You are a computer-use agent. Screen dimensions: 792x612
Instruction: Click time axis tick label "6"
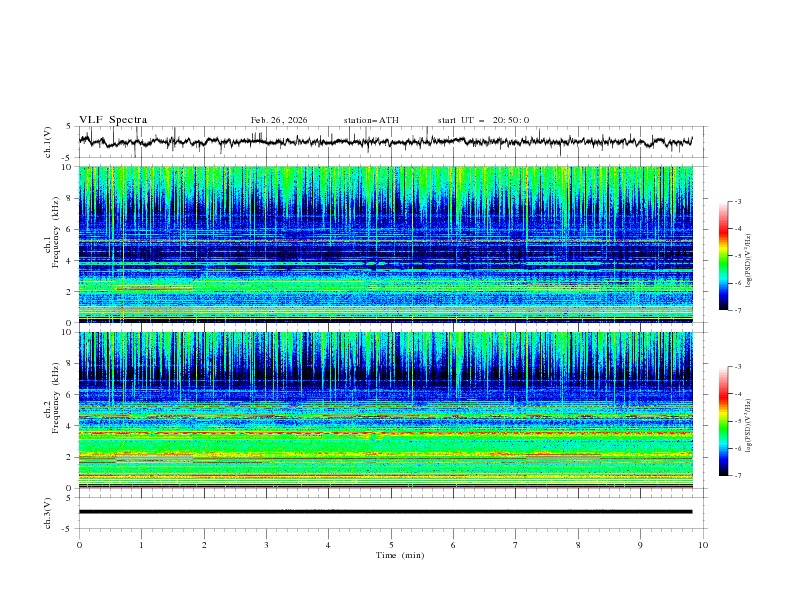(x=453, y=545)
